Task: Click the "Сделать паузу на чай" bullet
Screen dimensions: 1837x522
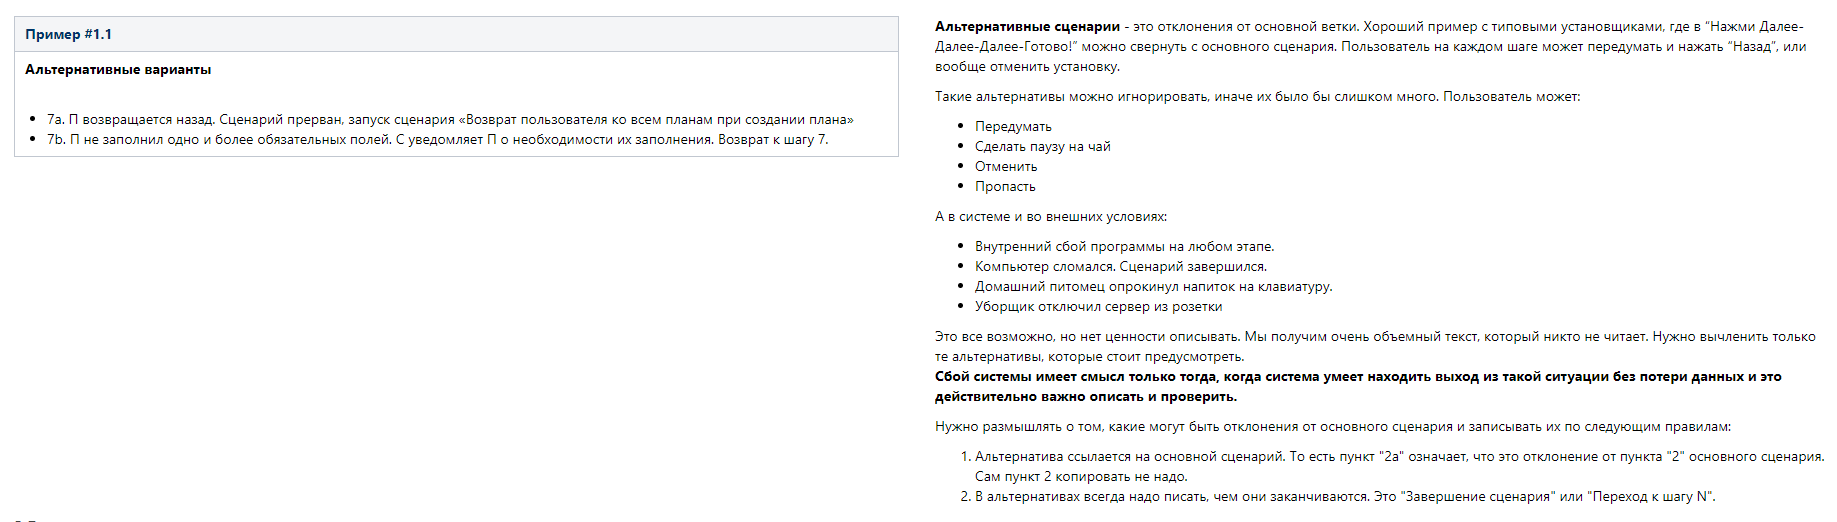Action: point(1042,147)
